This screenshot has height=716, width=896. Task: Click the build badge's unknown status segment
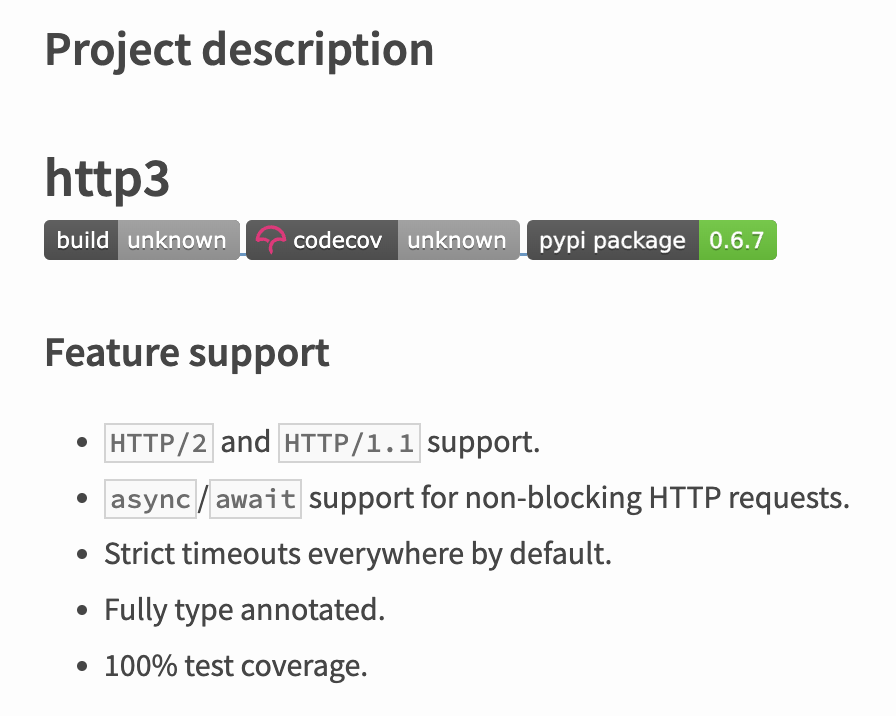(x=177, y=240)
